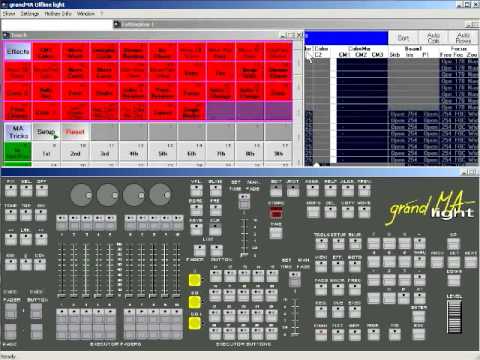This screenshot has height=360, width=480.
Task: Click the LEVEL wheel
Action: tap(454, 317)
